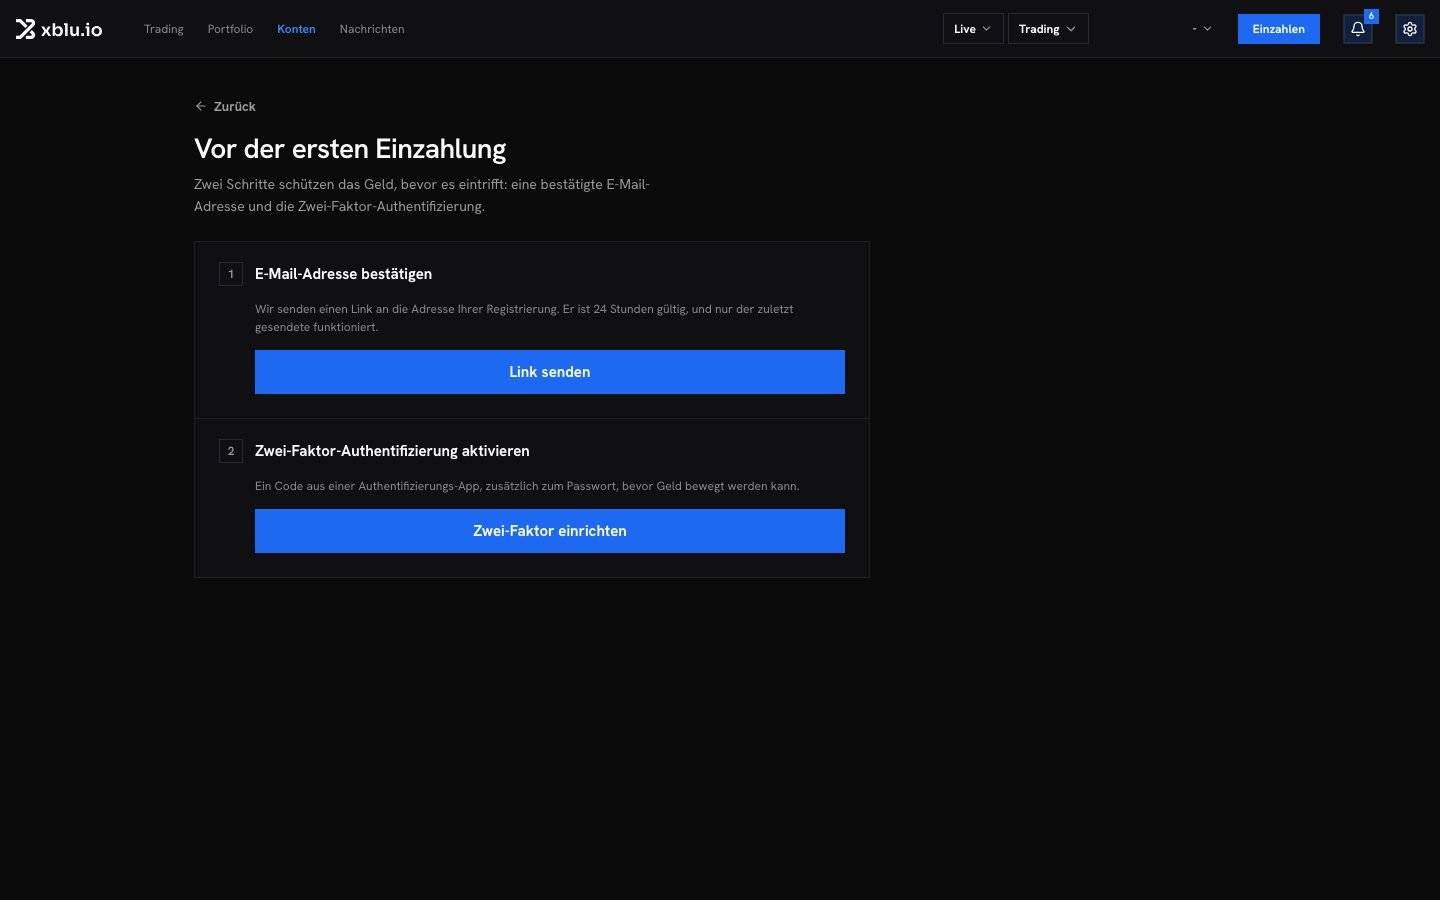Open the Portfolio nav tab
The height and width of the screenshot is (900, 1440).
click(x=230, y=29)
